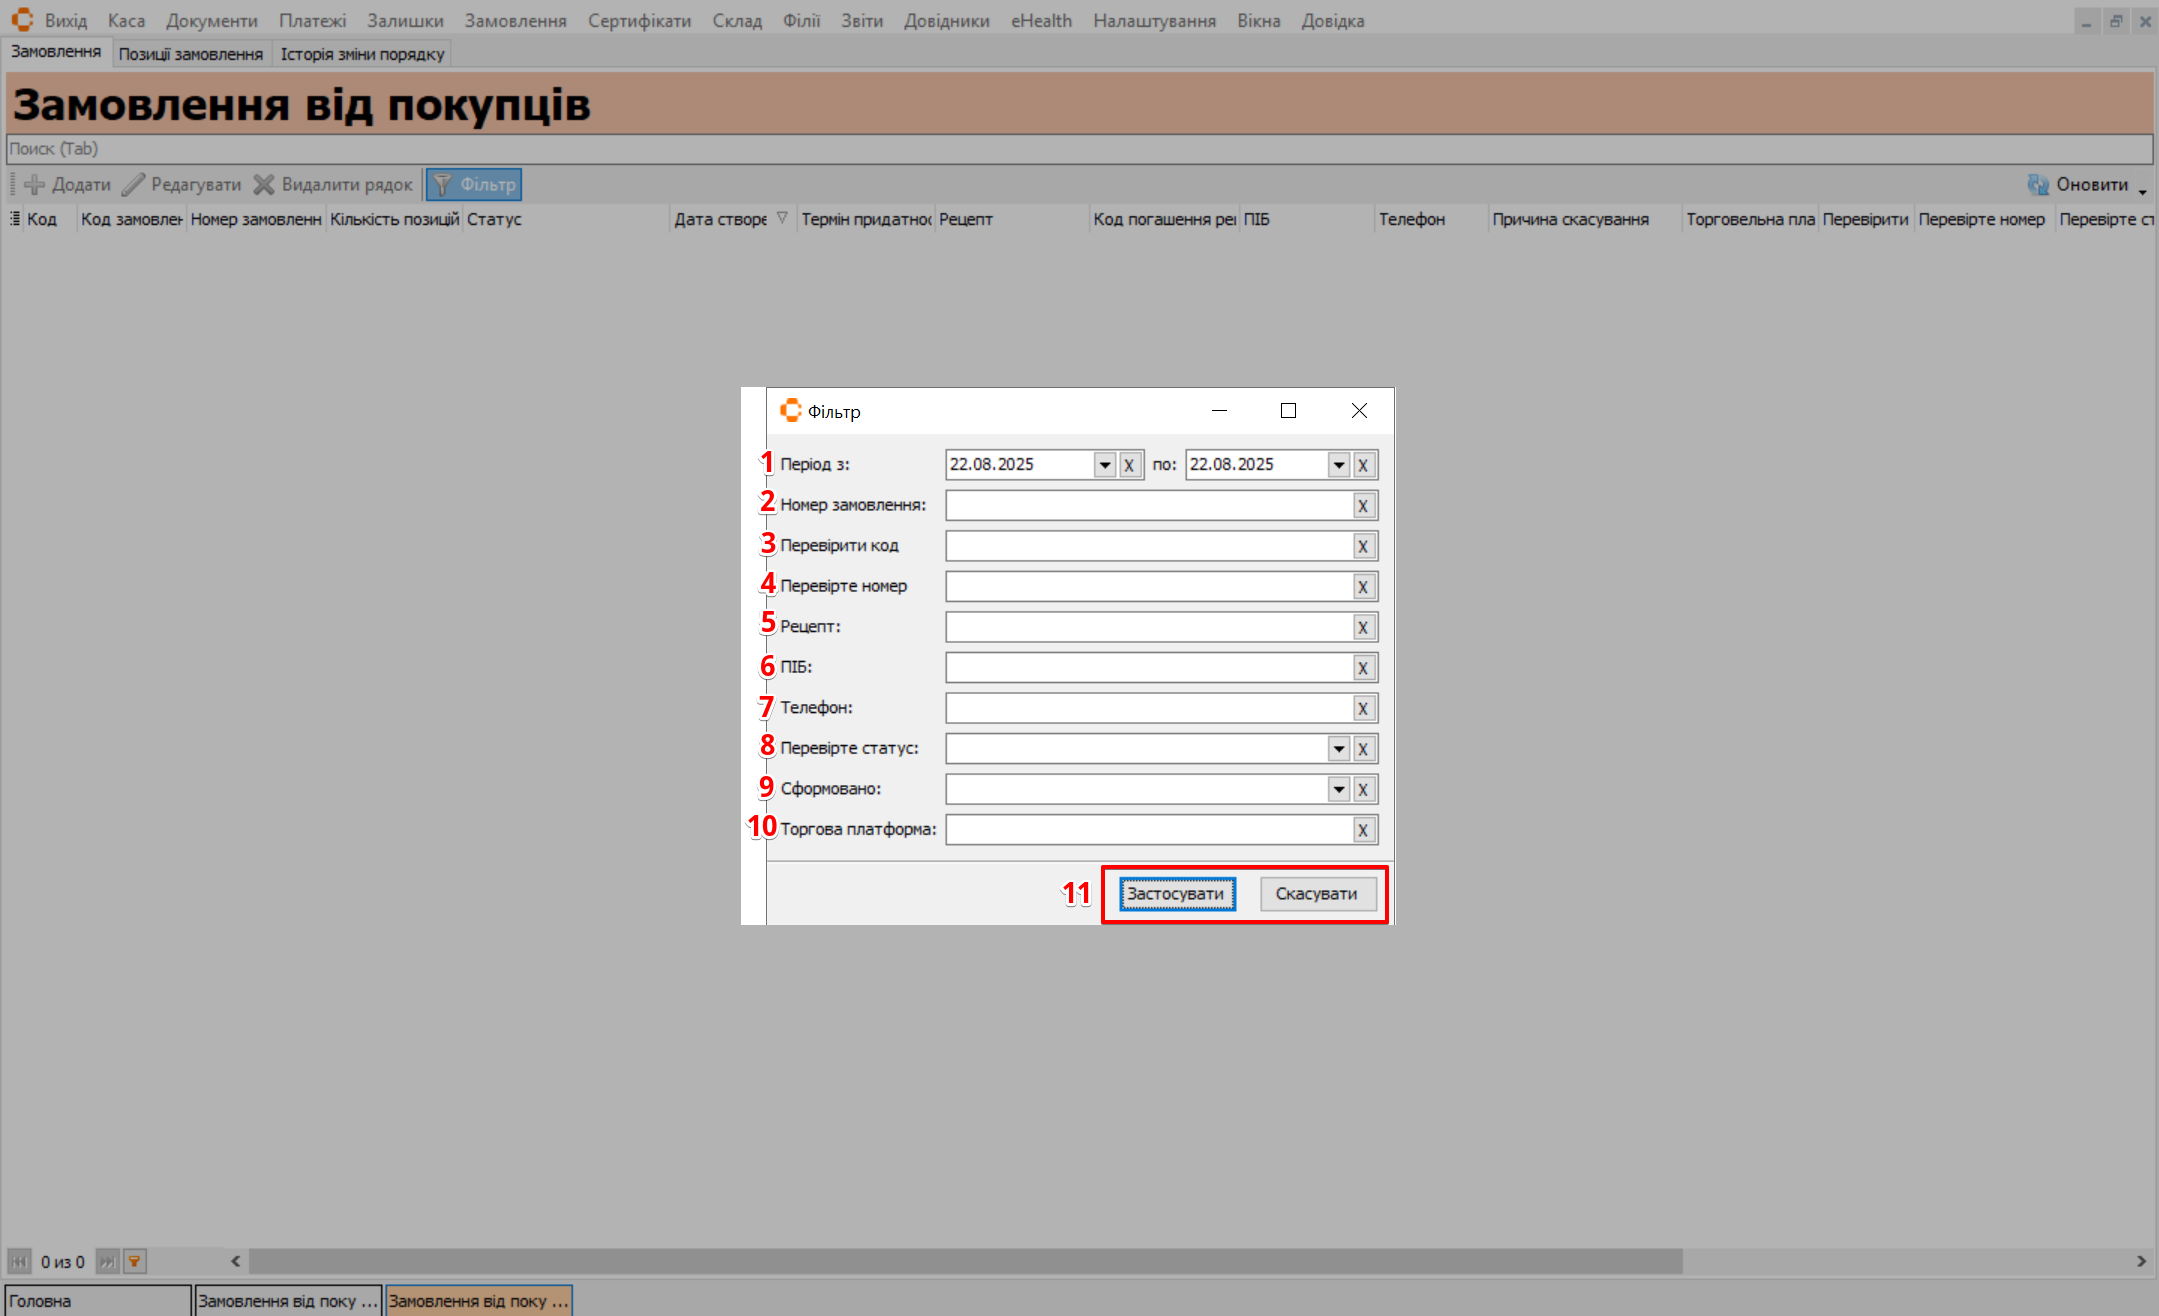The image size is (2159, 1316).
Task: Clear the Рецепт field using X button
Action: [x=1362, y=628]
